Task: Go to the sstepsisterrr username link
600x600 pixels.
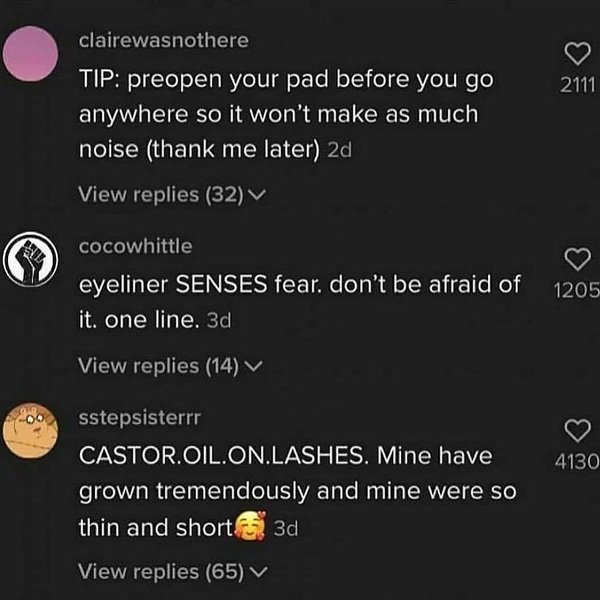Action: [x=131, y=416]
